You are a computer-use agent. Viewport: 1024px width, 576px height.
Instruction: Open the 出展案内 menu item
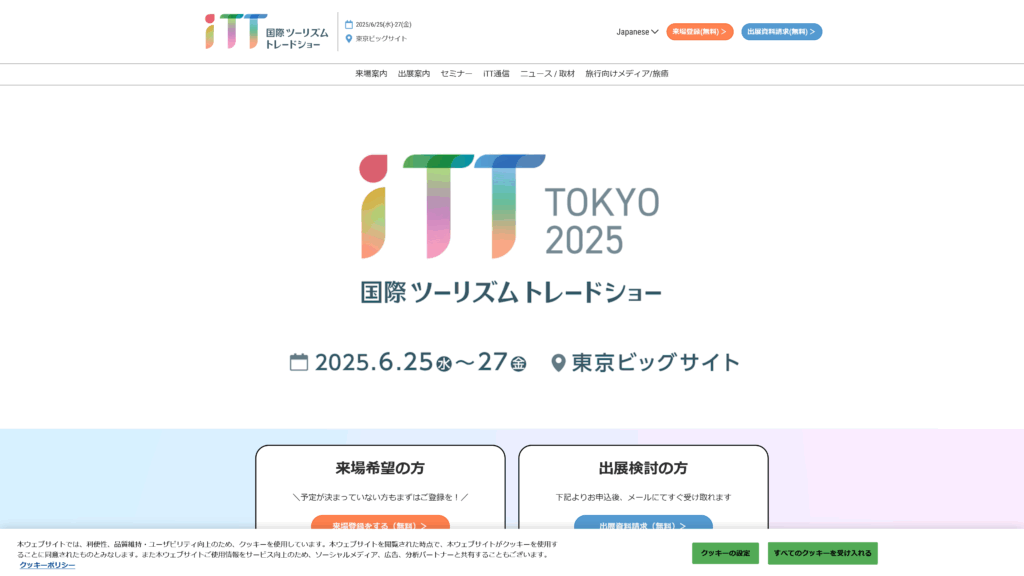[x=414, y=74]
